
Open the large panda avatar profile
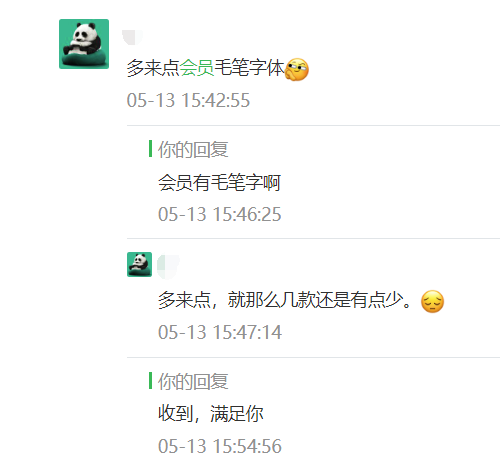tap(84, 44)
